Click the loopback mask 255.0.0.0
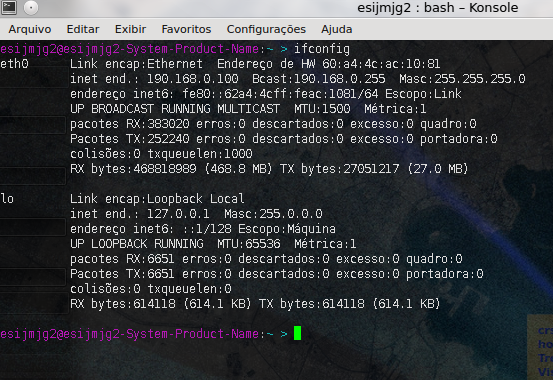The width and height of the screenshot is (553, 380). click(291, 214)
